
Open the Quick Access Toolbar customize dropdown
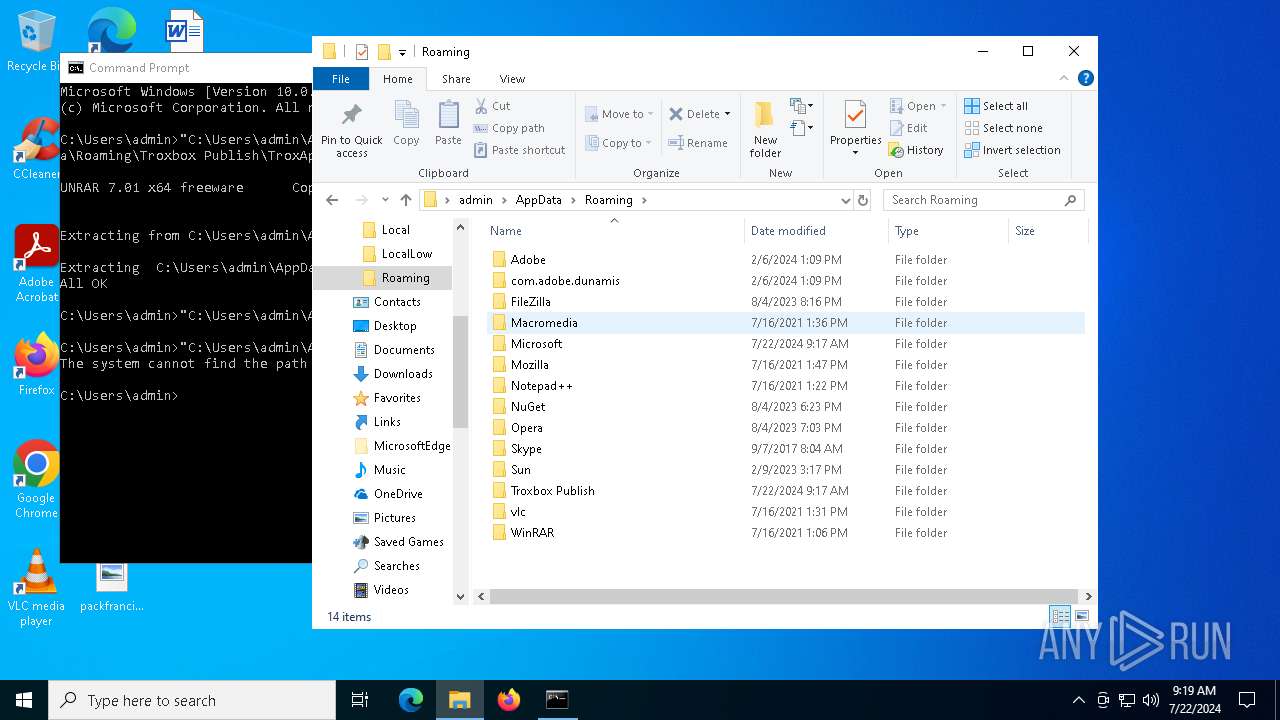[402, 52]
